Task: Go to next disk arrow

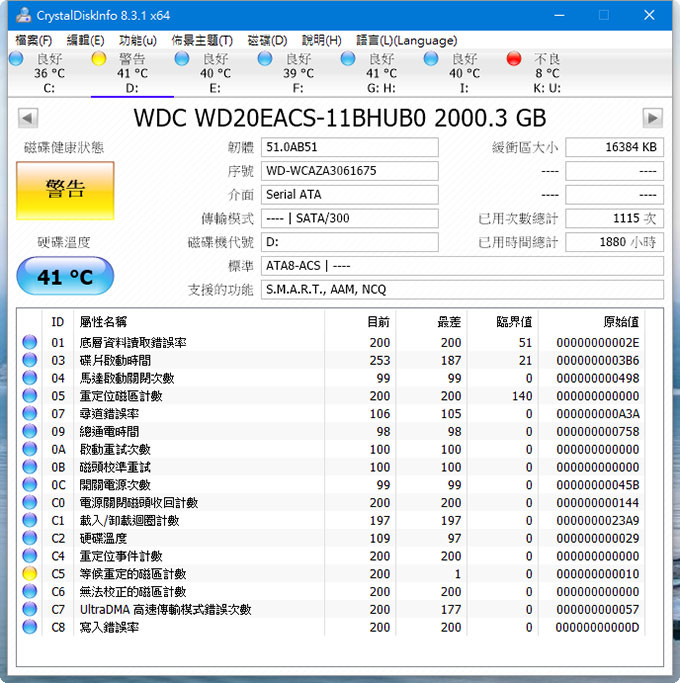Action: point(653,118)
